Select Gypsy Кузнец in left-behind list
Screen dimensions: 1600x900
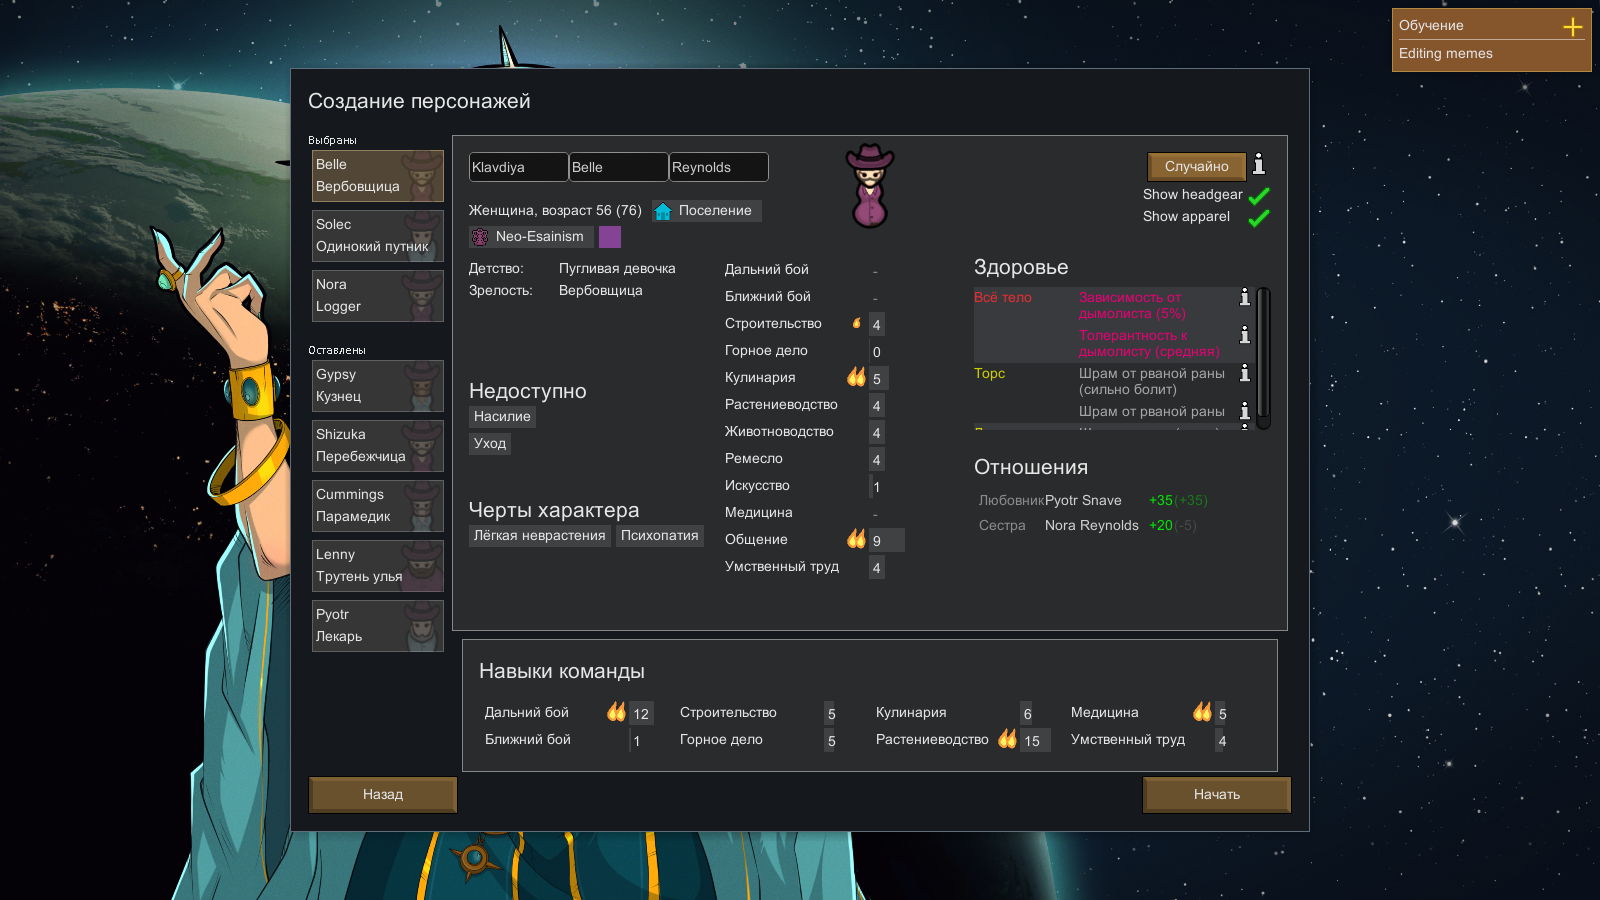pos(378,386)
